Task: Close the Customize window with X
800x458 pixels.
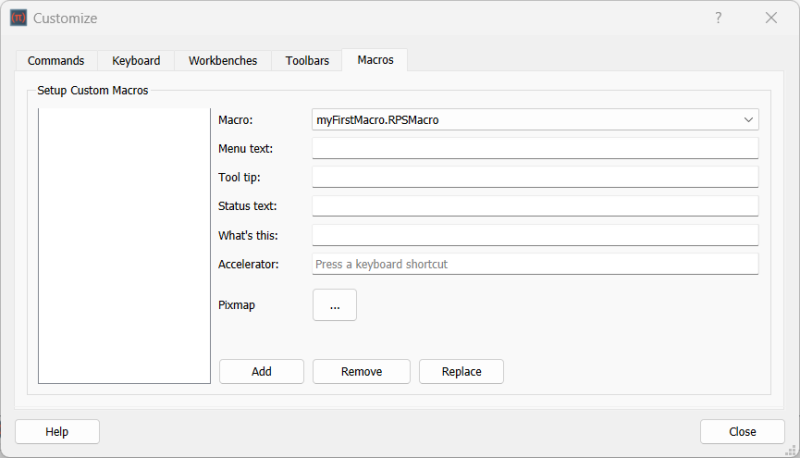Action: pos(771,18)
